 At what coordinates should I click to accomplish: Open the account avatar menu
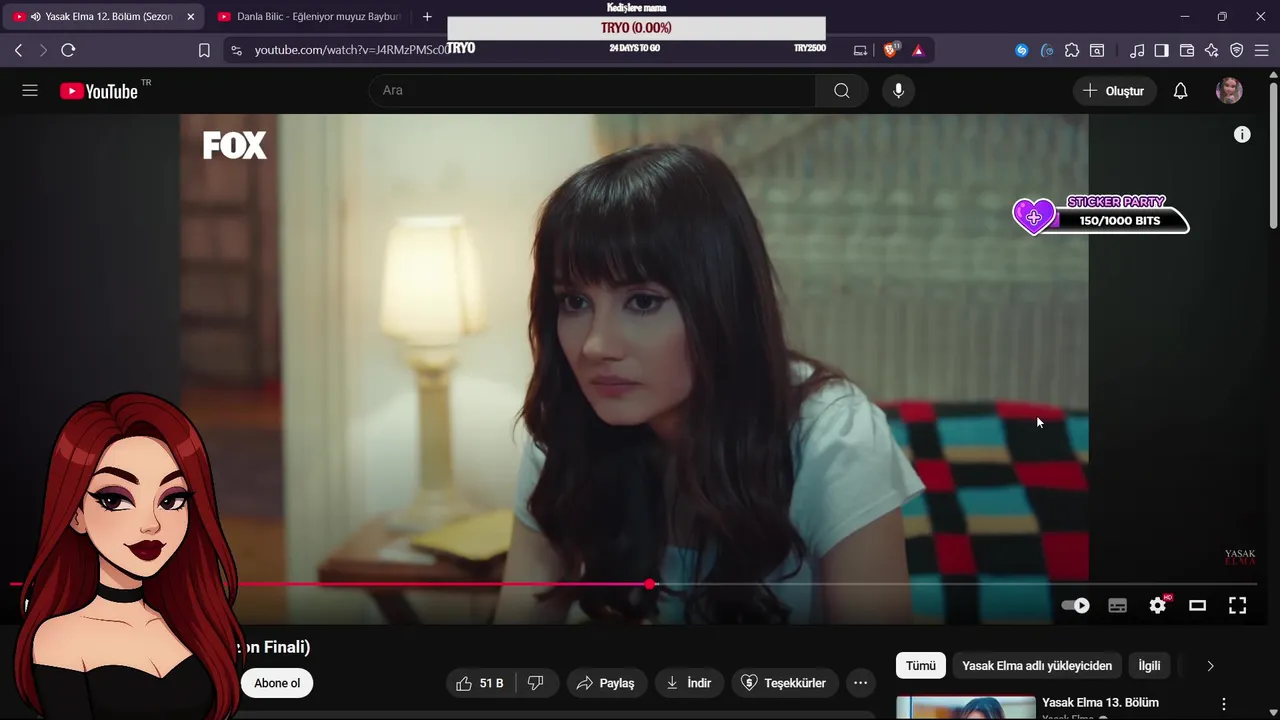1229,91
